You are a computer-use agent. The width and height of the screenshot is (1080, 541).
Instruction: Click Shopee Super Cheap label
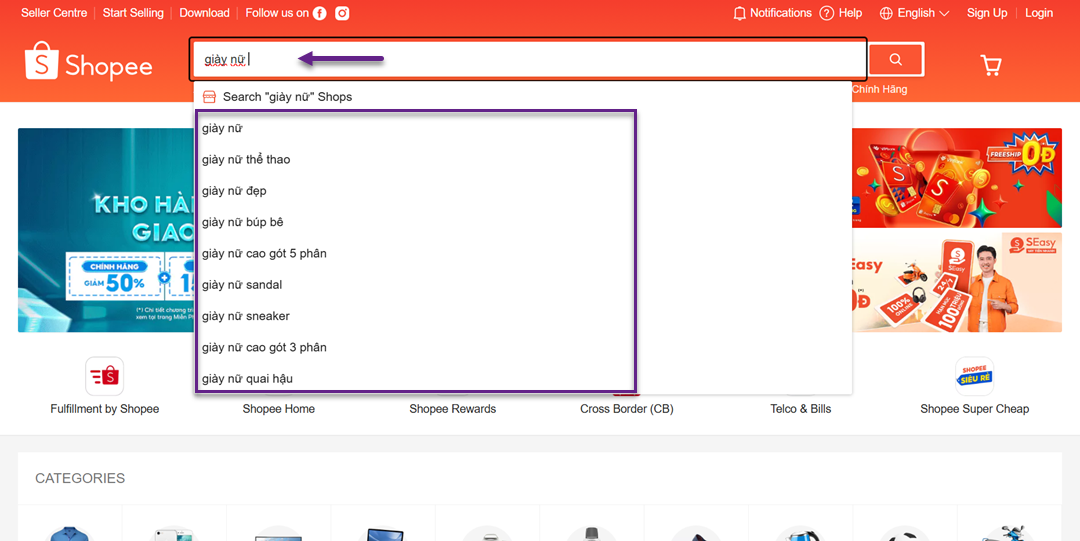[x=975, y=409]
